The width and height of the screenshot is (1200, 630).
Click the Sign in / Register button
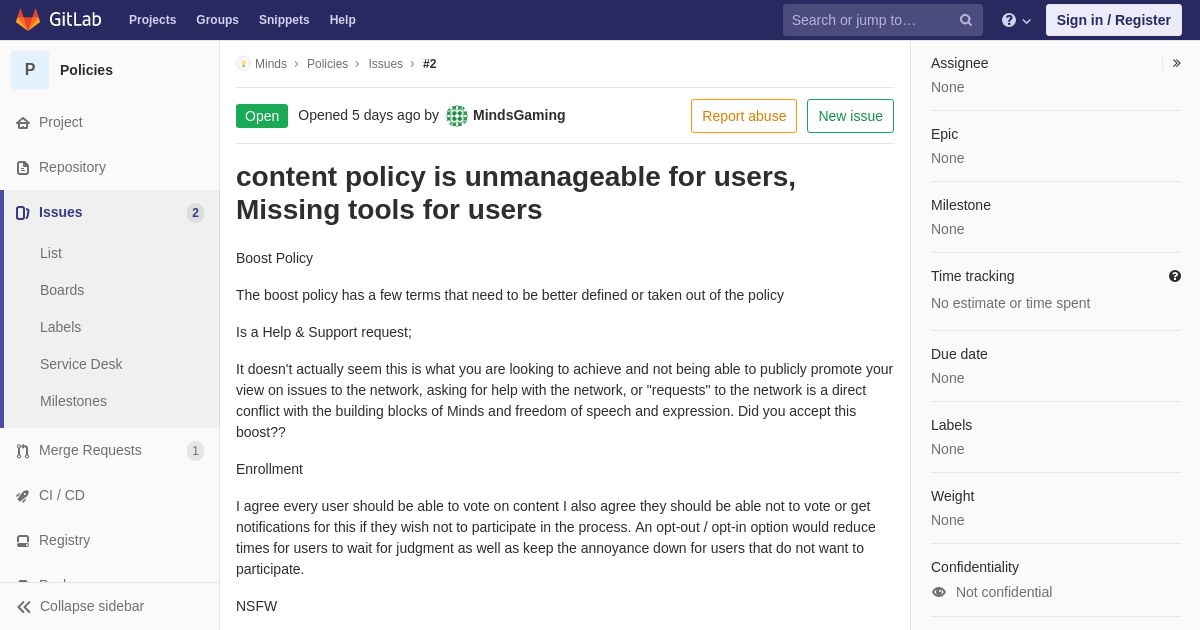[x=1113, y=20]
